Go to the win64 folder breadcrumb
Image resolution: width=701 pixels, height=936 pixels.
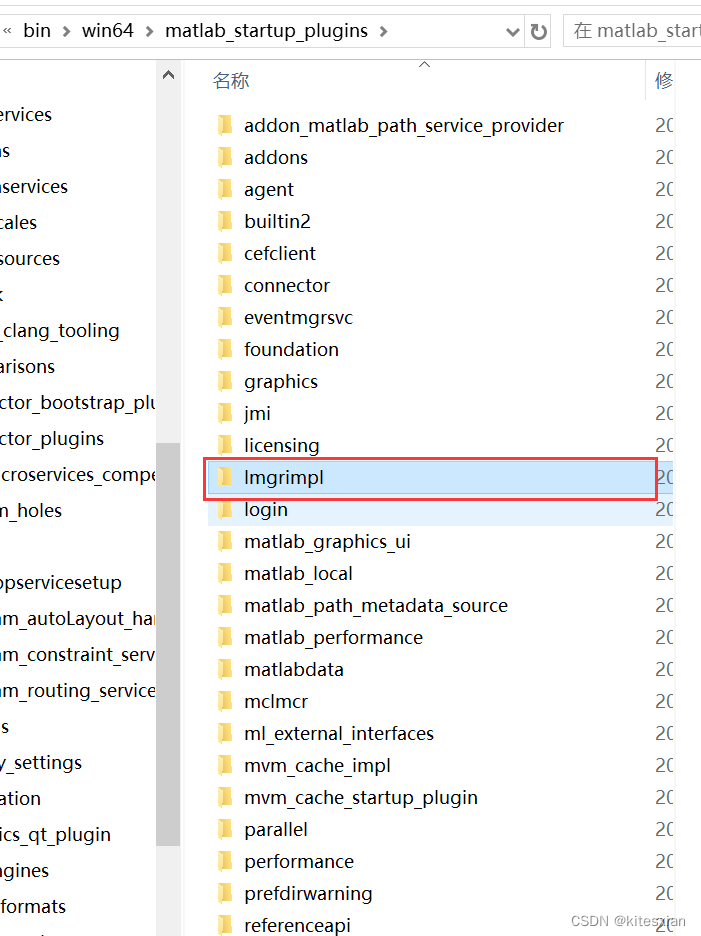click(107, 30)
